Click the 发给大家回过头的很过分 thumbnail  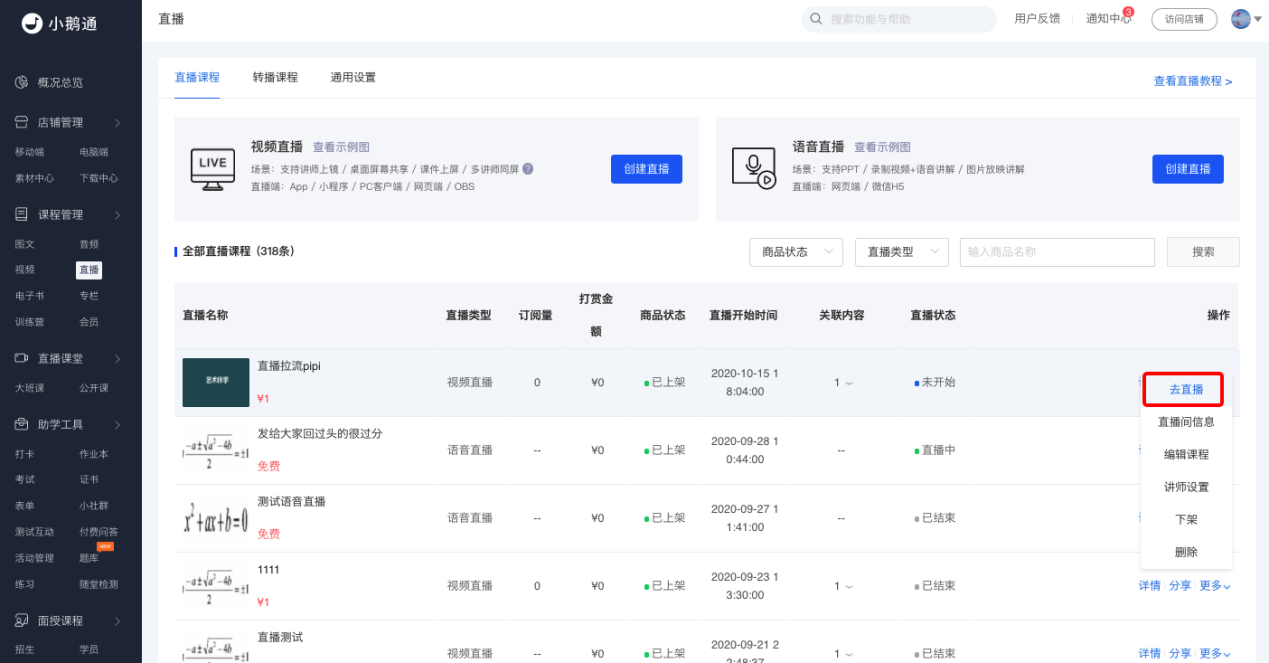215,451
